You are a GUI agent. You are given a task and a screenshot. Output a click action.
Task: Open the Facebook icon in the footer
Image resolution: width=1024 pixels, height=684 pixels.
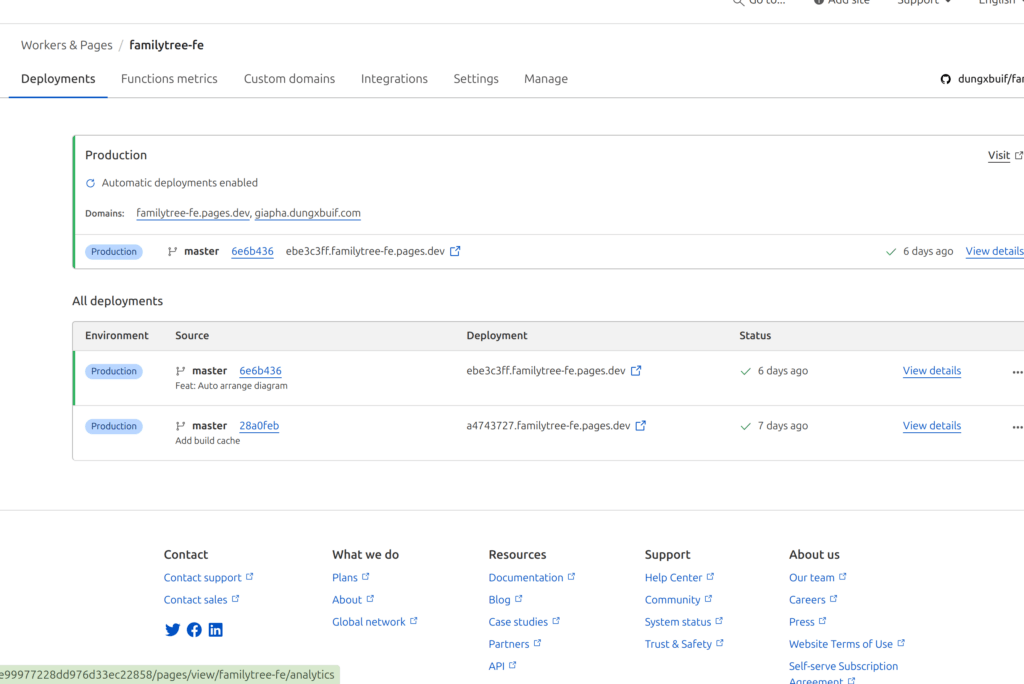[194, 629]
